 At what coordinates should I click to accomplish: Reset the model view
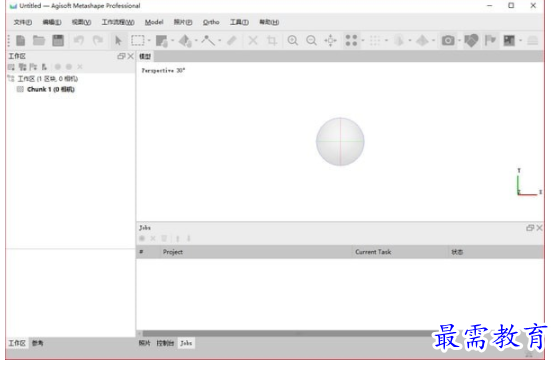coord(330,40)
